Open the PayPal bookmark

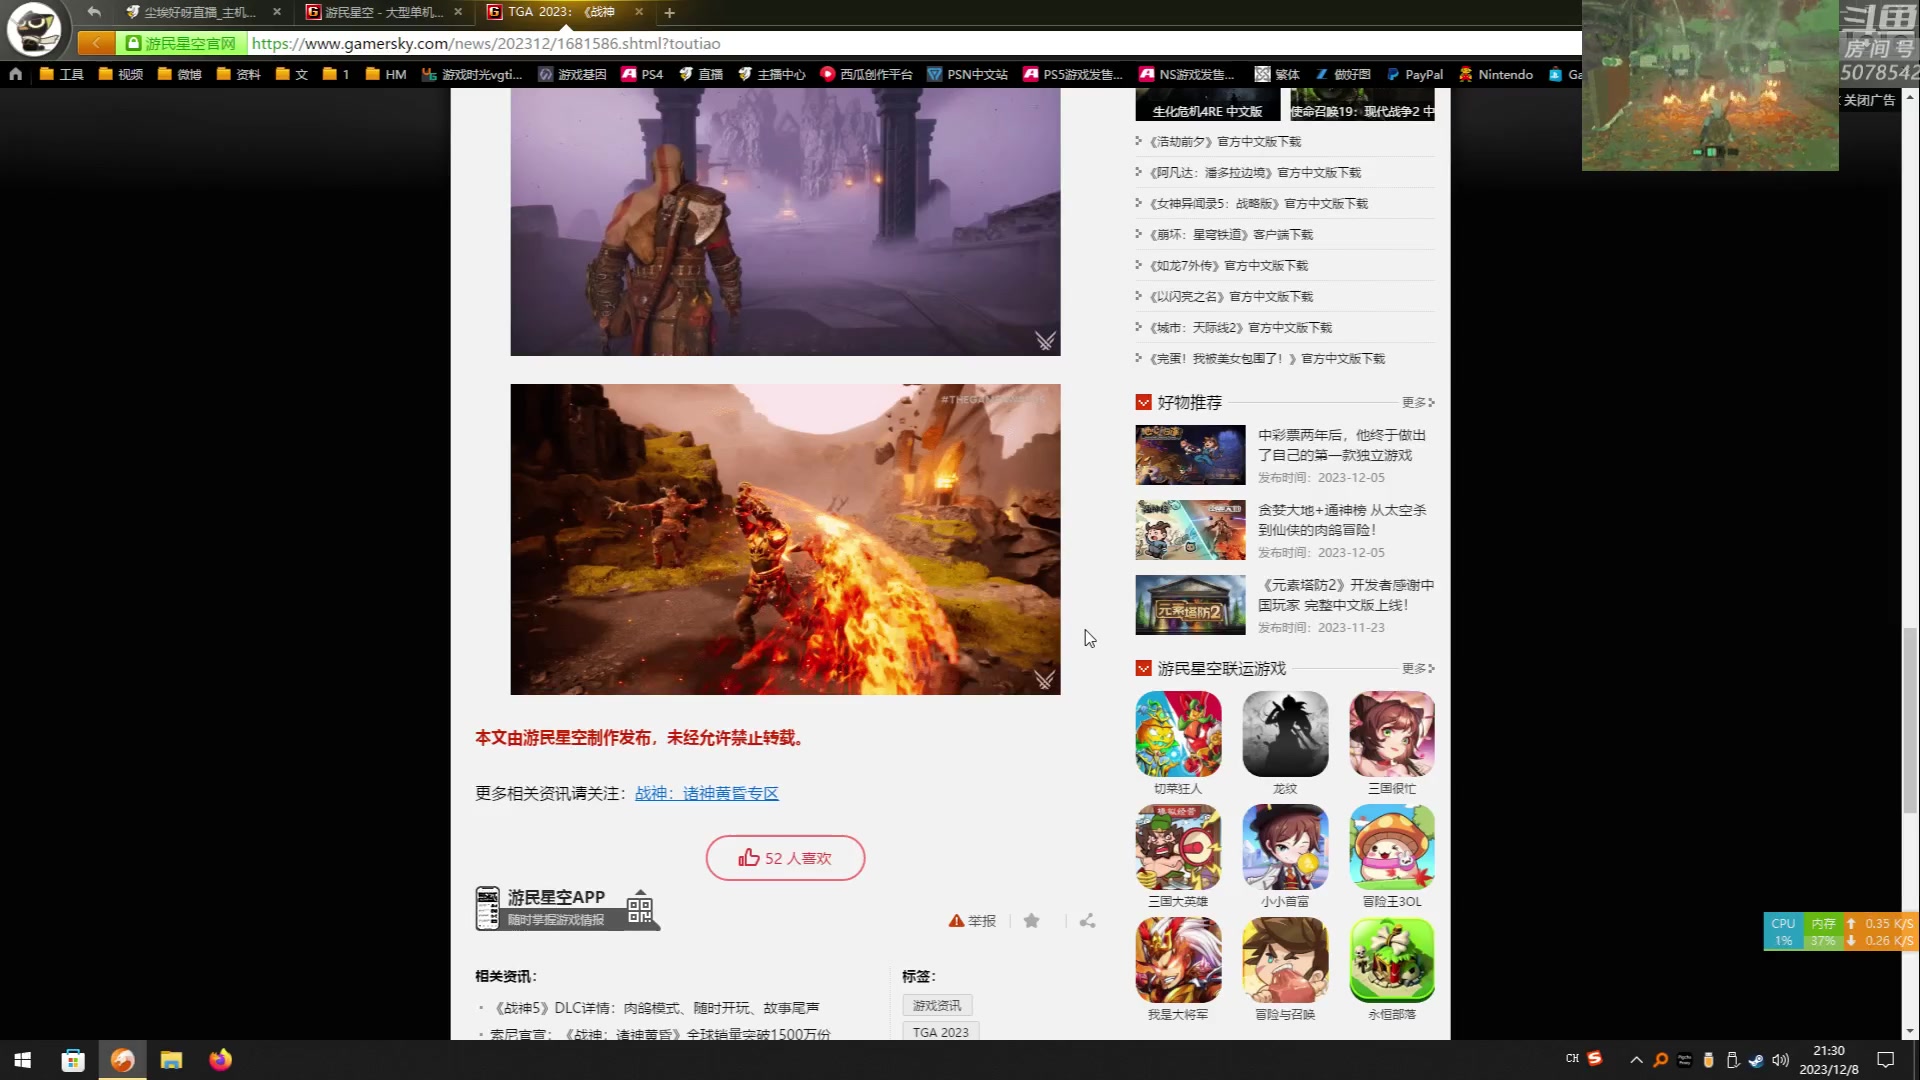[1414, 74]
